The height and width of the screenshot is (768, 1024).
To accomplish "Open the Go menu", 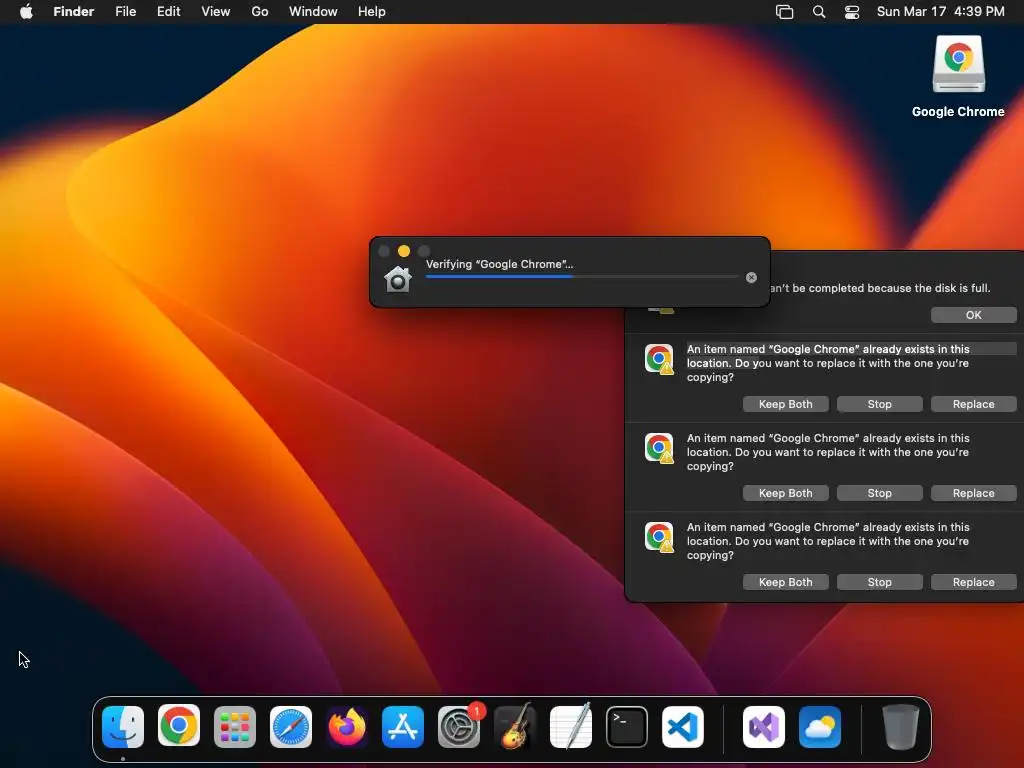I will [x=260, y=12].
